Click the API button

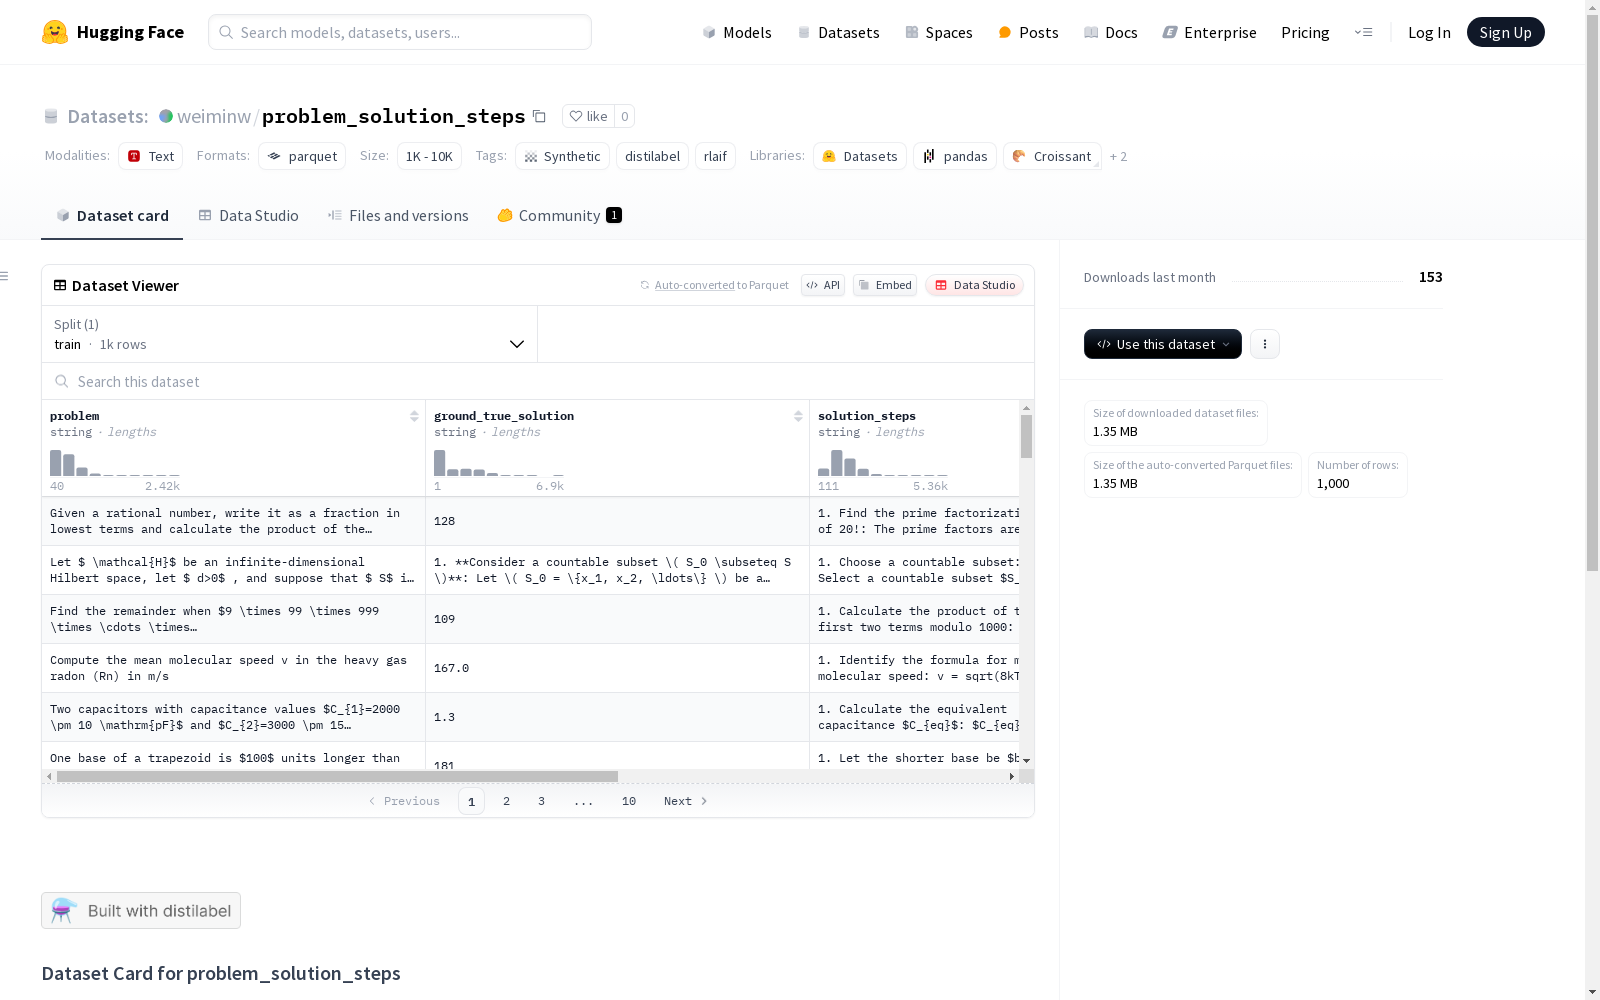[x=823, y=285]
